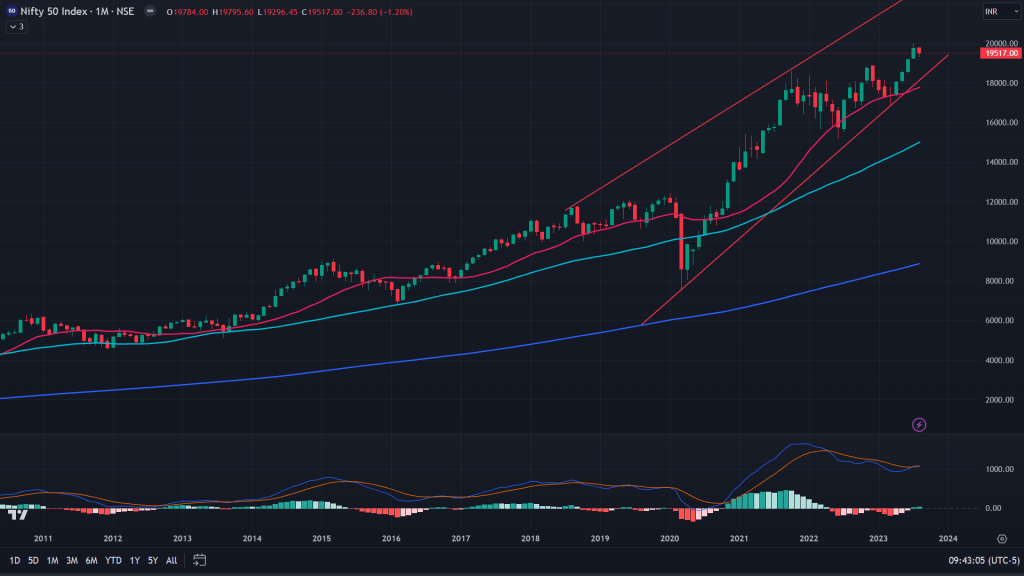Click the TradingView logo at chart bottom left
Viewport: 1024px width, 576px height.
pos(16,514)
